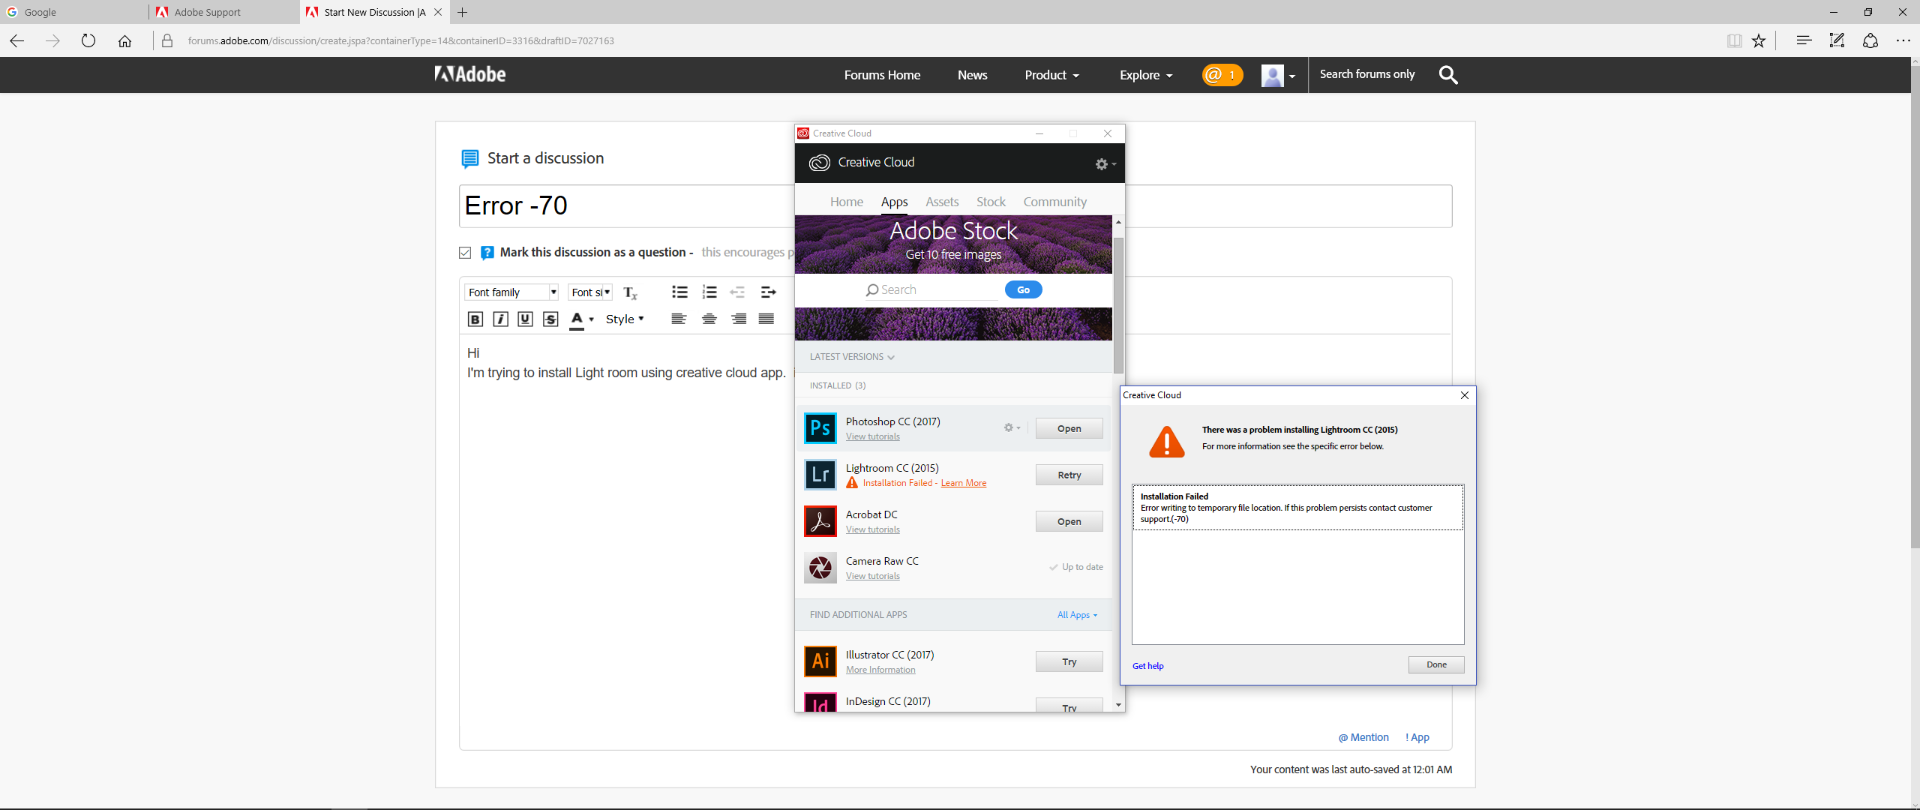Align text right in the editor
Image resolution: width=1920 pixels, height=810 pixels.
738,319
